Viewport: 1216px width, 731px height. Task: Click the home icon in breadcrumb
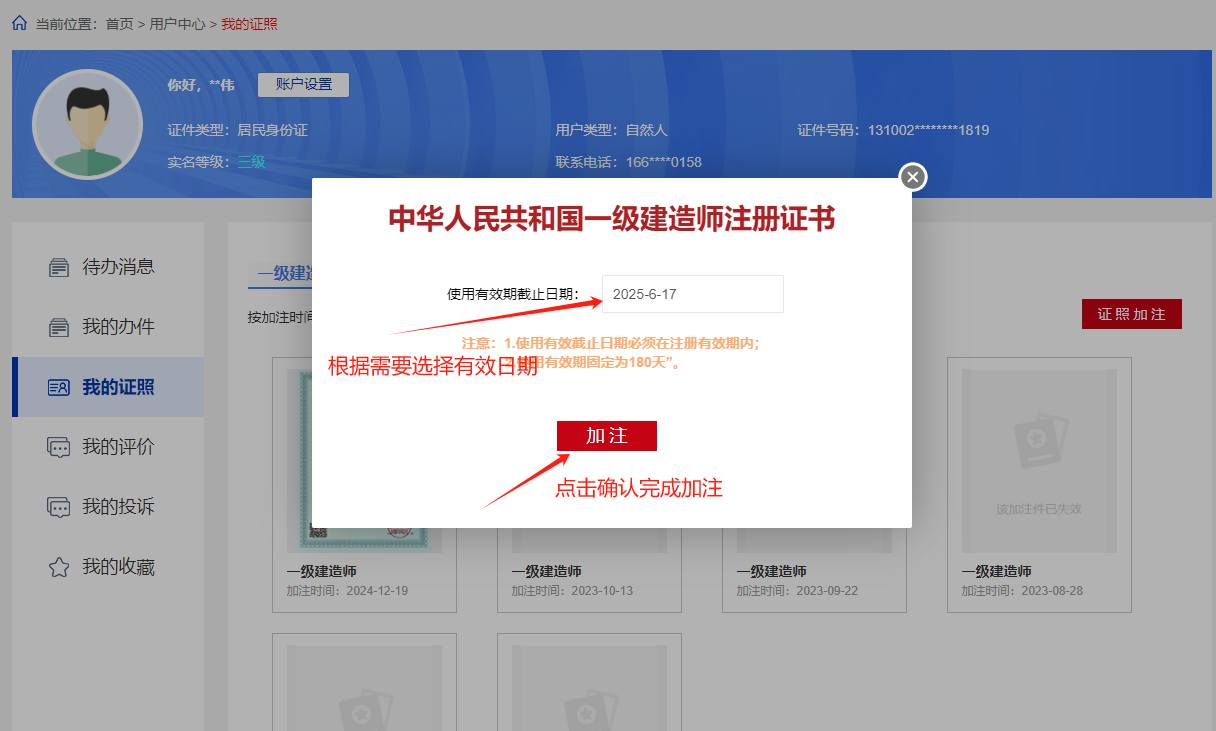pos(19,23)
